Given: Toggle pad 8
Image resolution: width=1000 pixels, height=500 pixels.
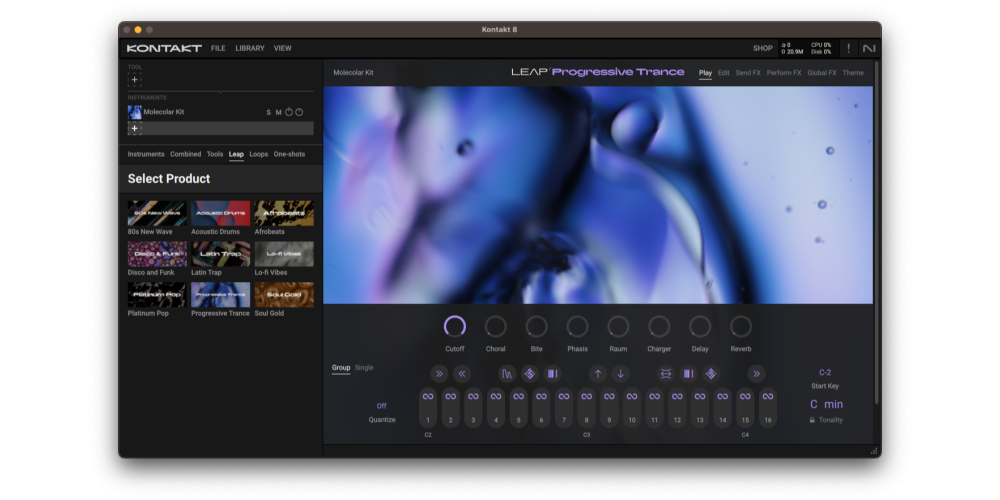Looking at the screenshot, I should (x=587, y=408).
